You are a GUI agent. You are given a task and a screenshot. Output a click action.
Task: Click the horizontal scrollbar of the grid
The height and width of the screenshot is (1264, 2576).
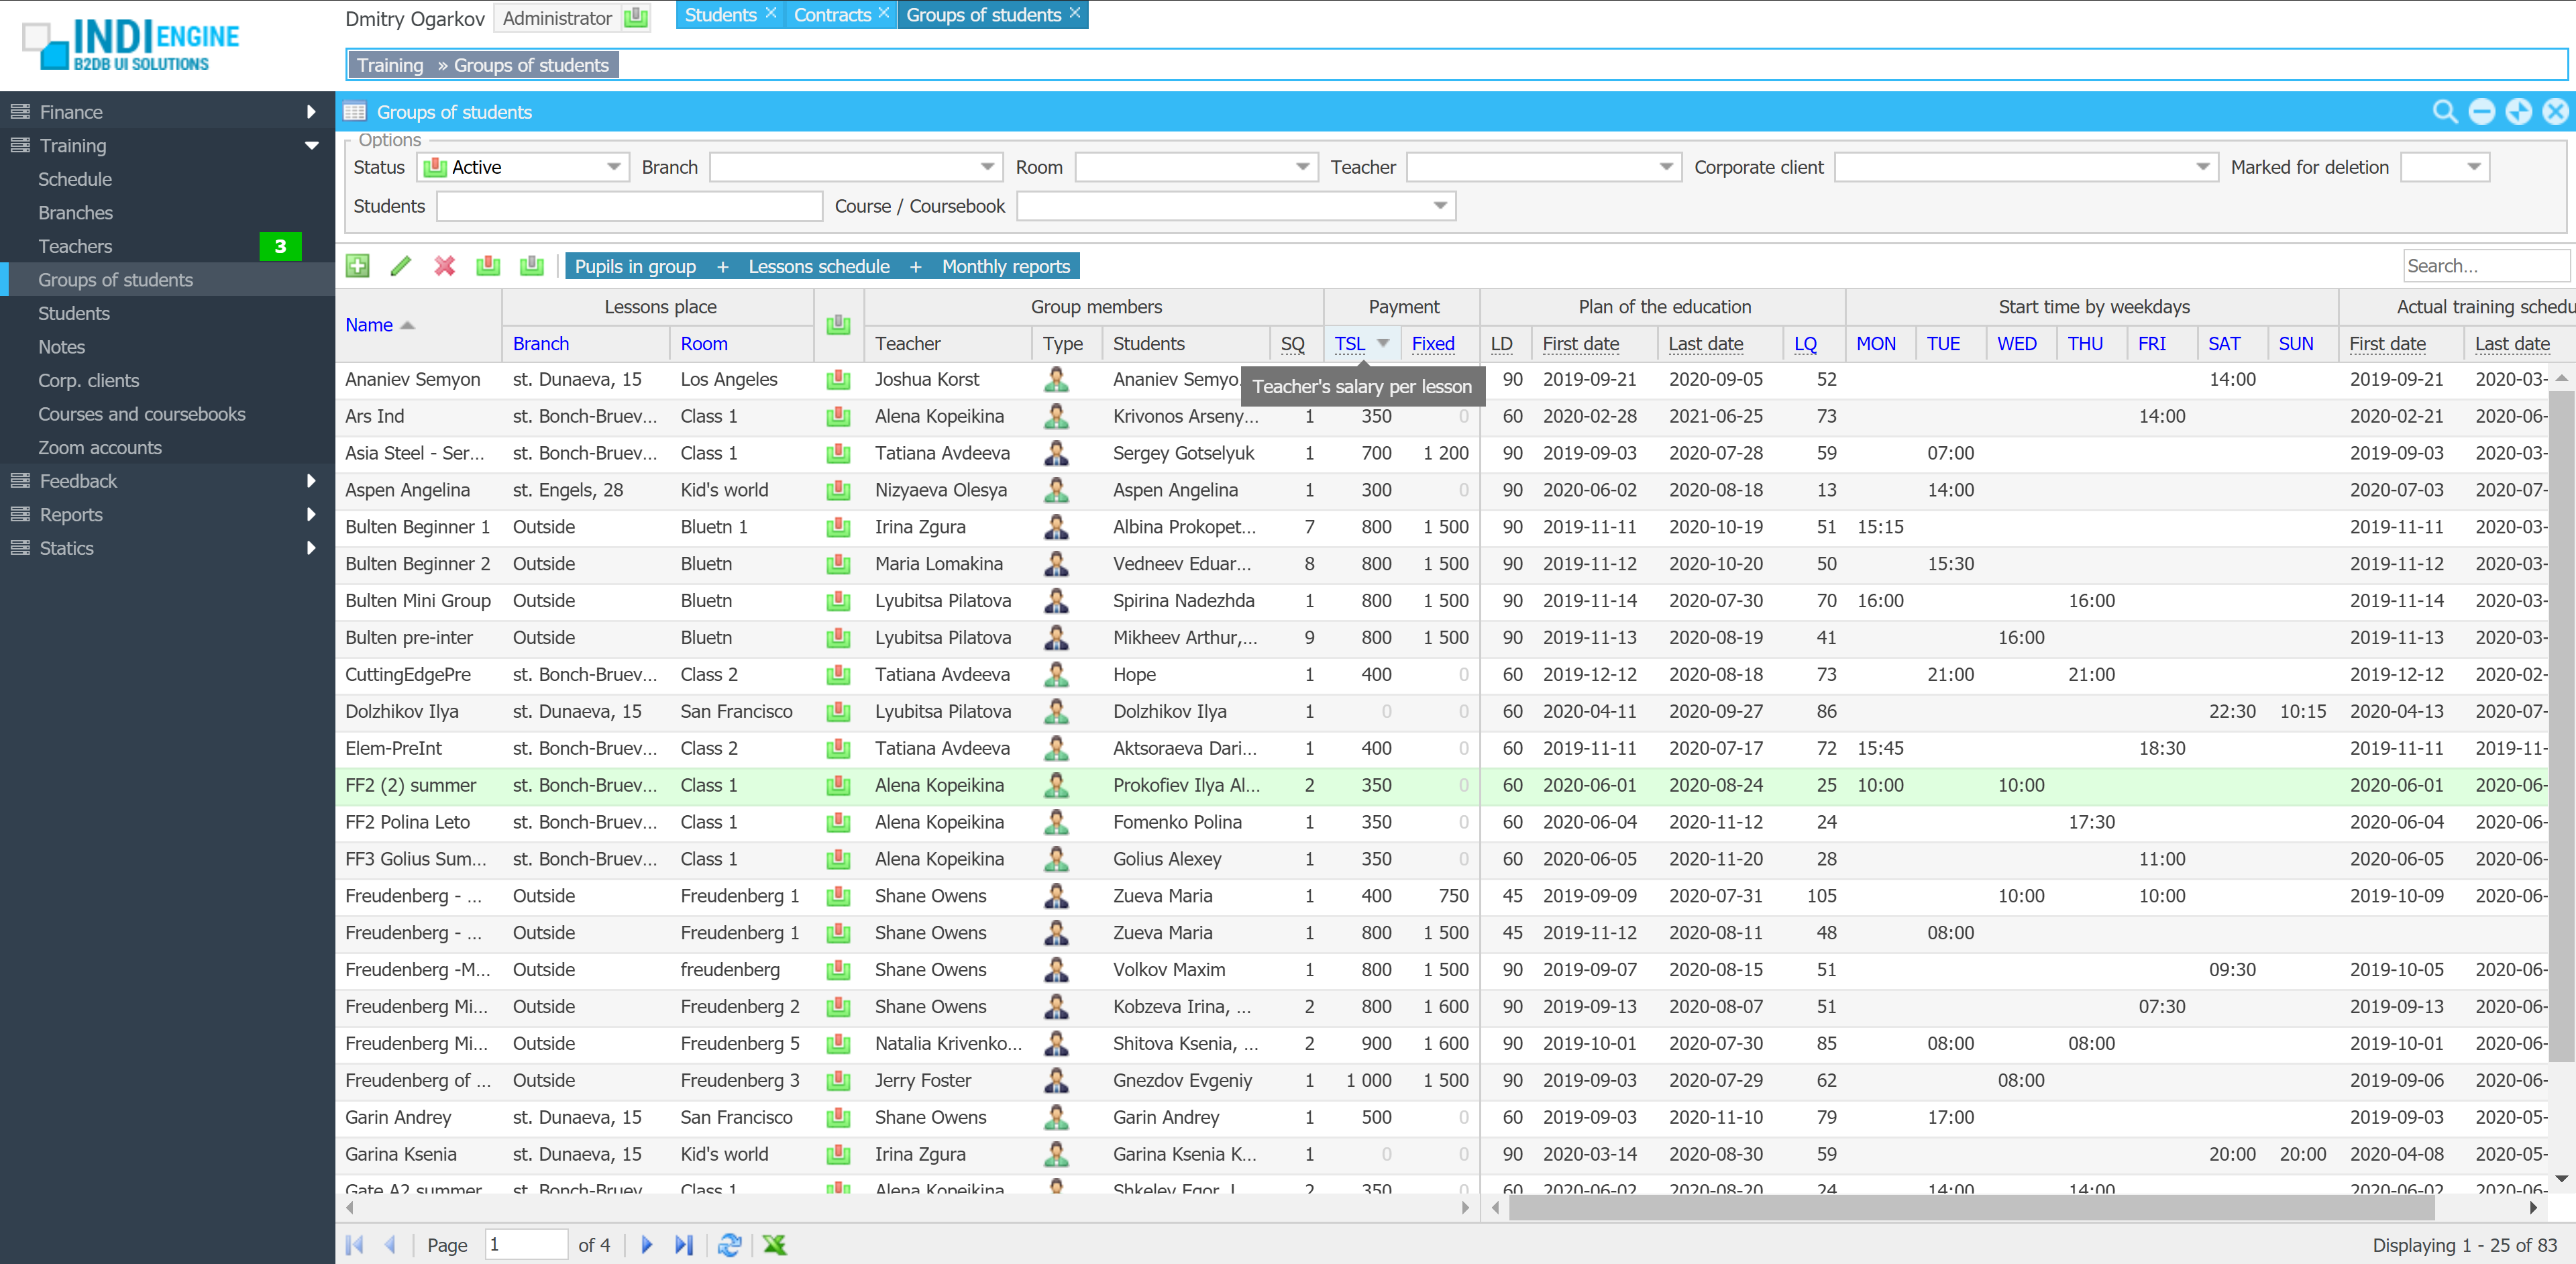(1970, 1208)
